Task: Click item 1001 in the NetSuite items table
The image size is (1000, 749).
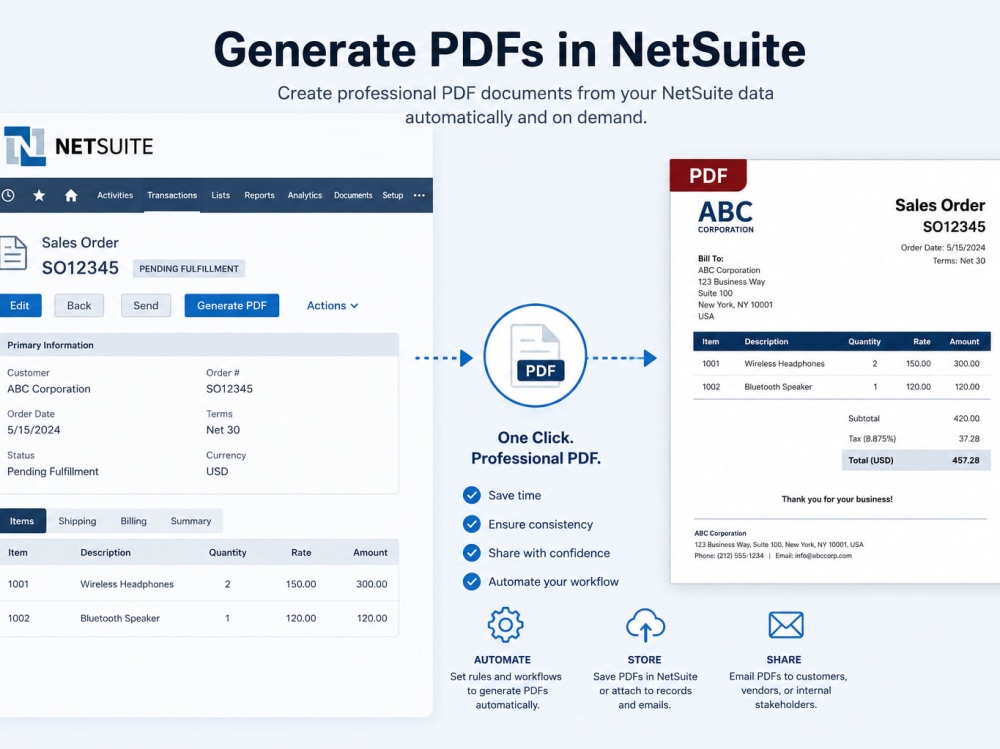Action: 18,584
